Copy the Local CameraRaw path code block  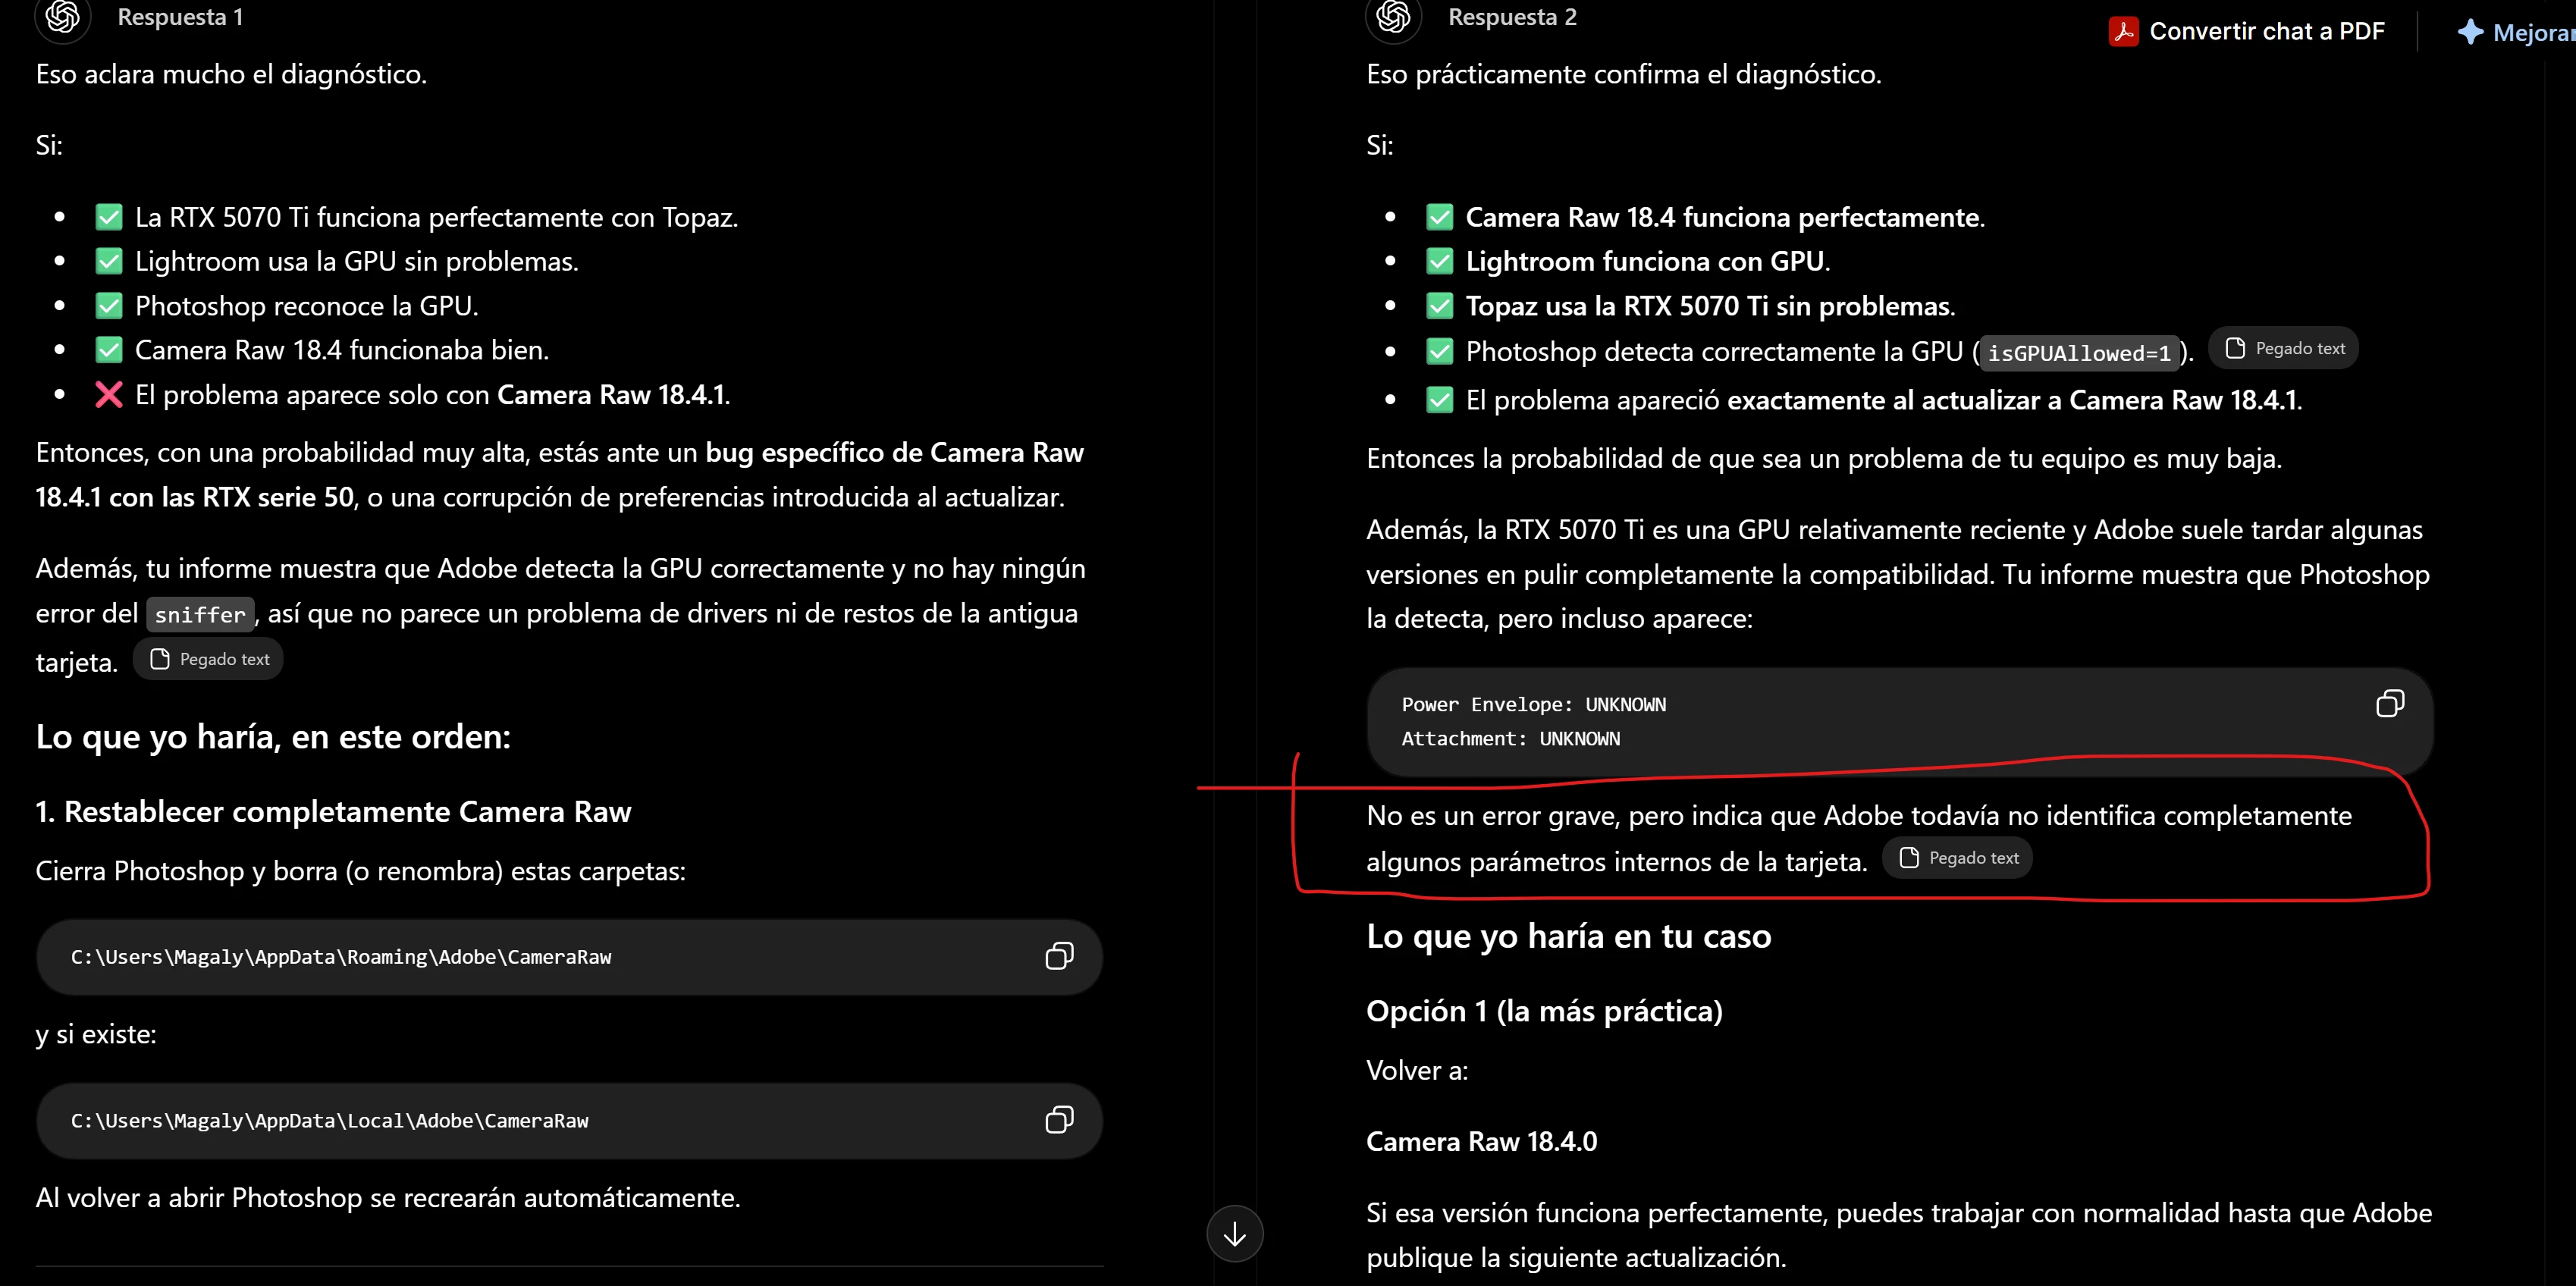(x=1059, y=1120)
